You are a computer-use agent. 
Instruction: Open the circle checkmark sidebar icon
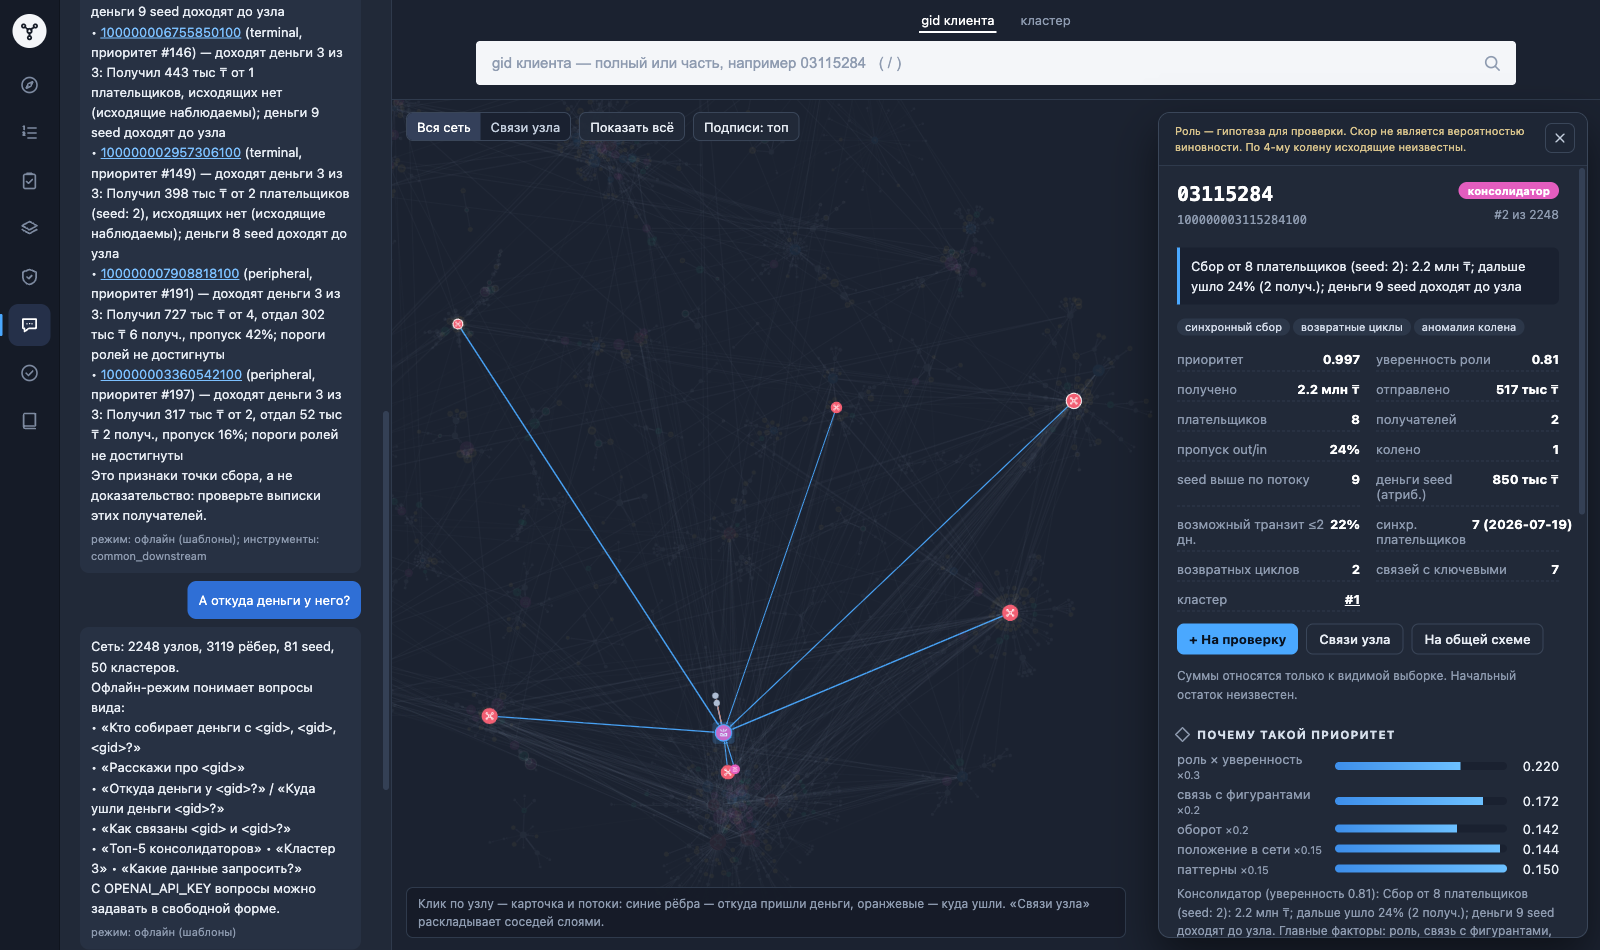click(29, 373)
